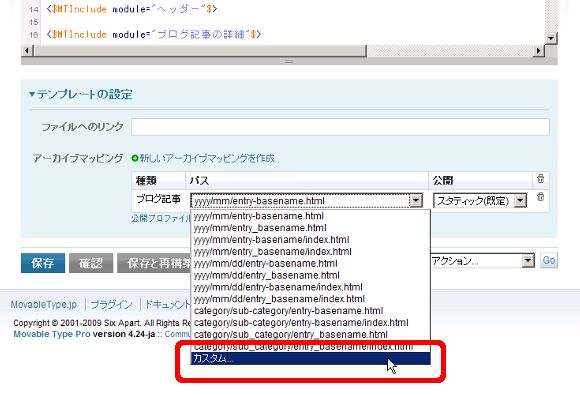Click the ファイルへのリンク input field
The width and height of the screenshot is (580, 395).
point(340,127)
